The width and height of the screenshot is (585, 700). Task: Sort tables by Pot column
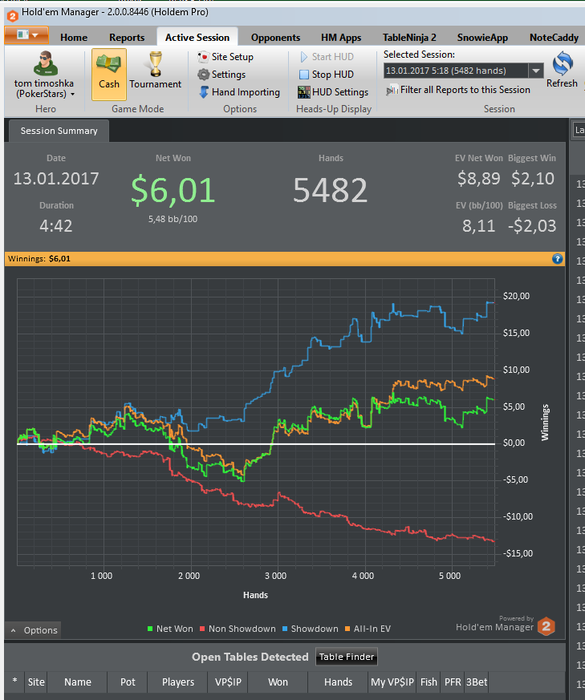127,682
